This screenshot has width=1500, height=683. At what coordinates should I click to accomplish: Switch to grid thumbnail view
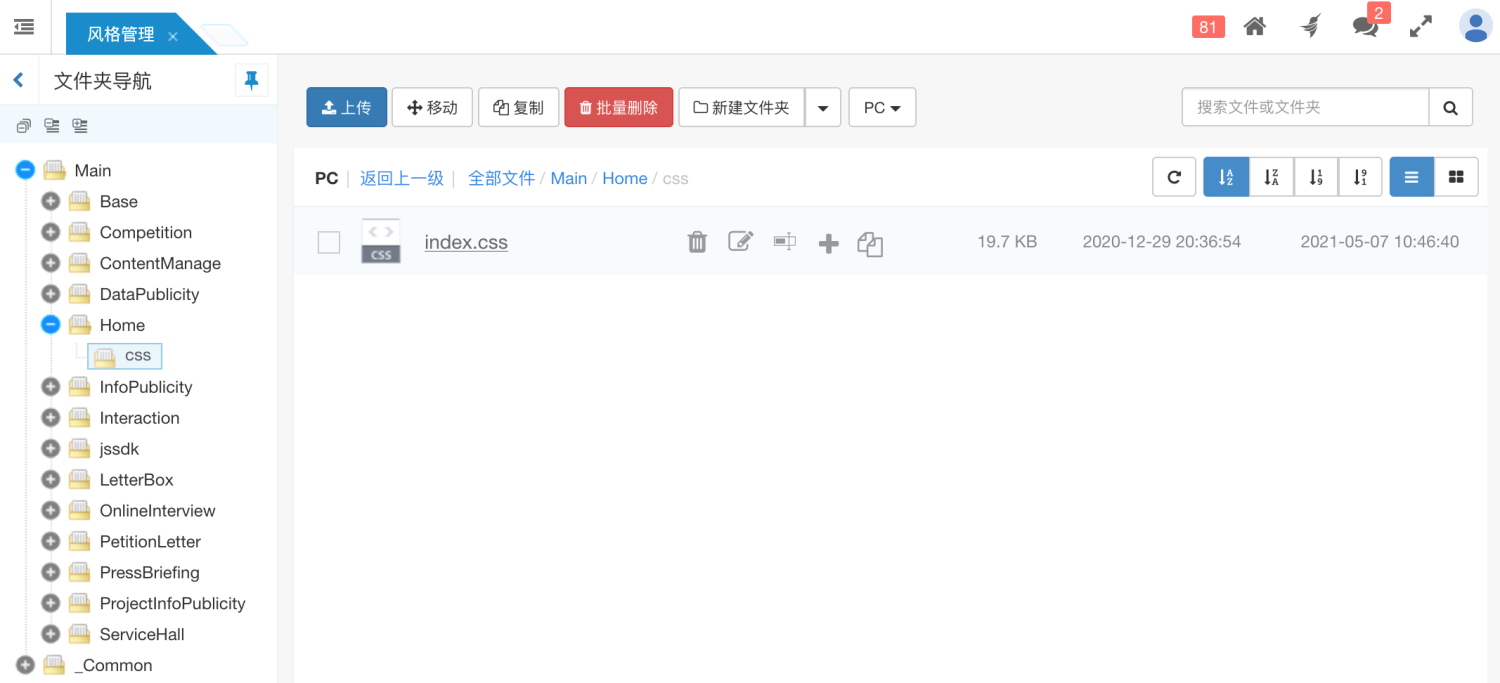click(1456, 176)
